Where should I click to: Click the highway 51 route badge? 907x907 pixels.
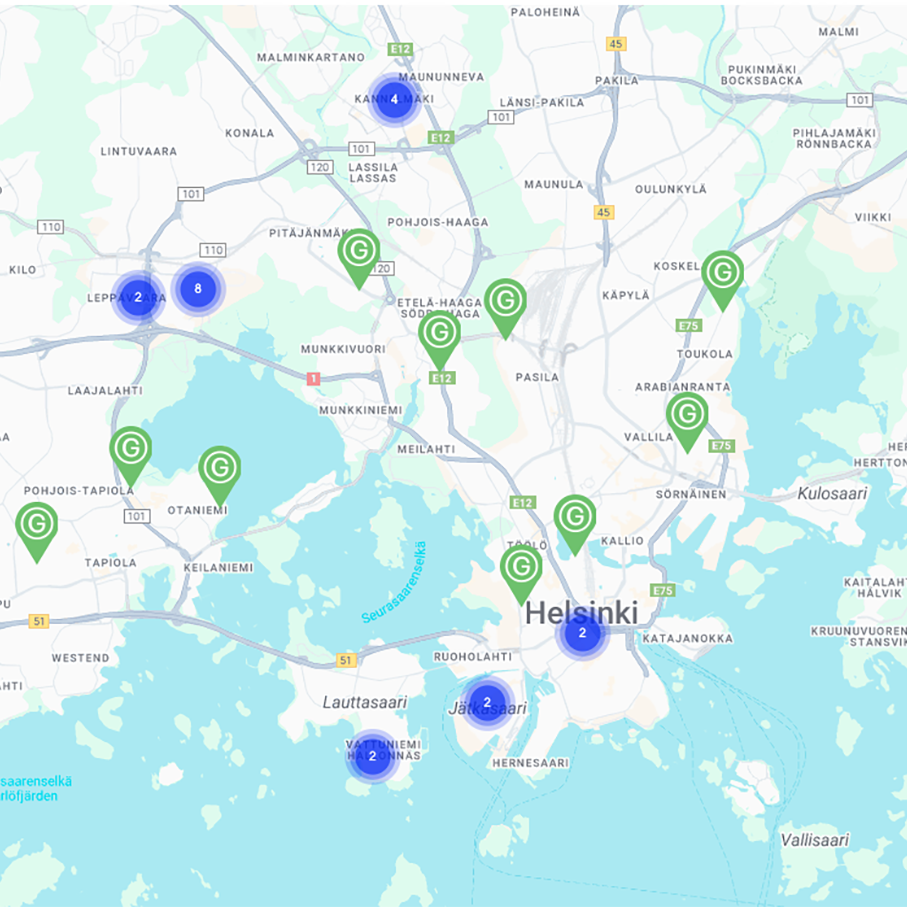(348, 659)
